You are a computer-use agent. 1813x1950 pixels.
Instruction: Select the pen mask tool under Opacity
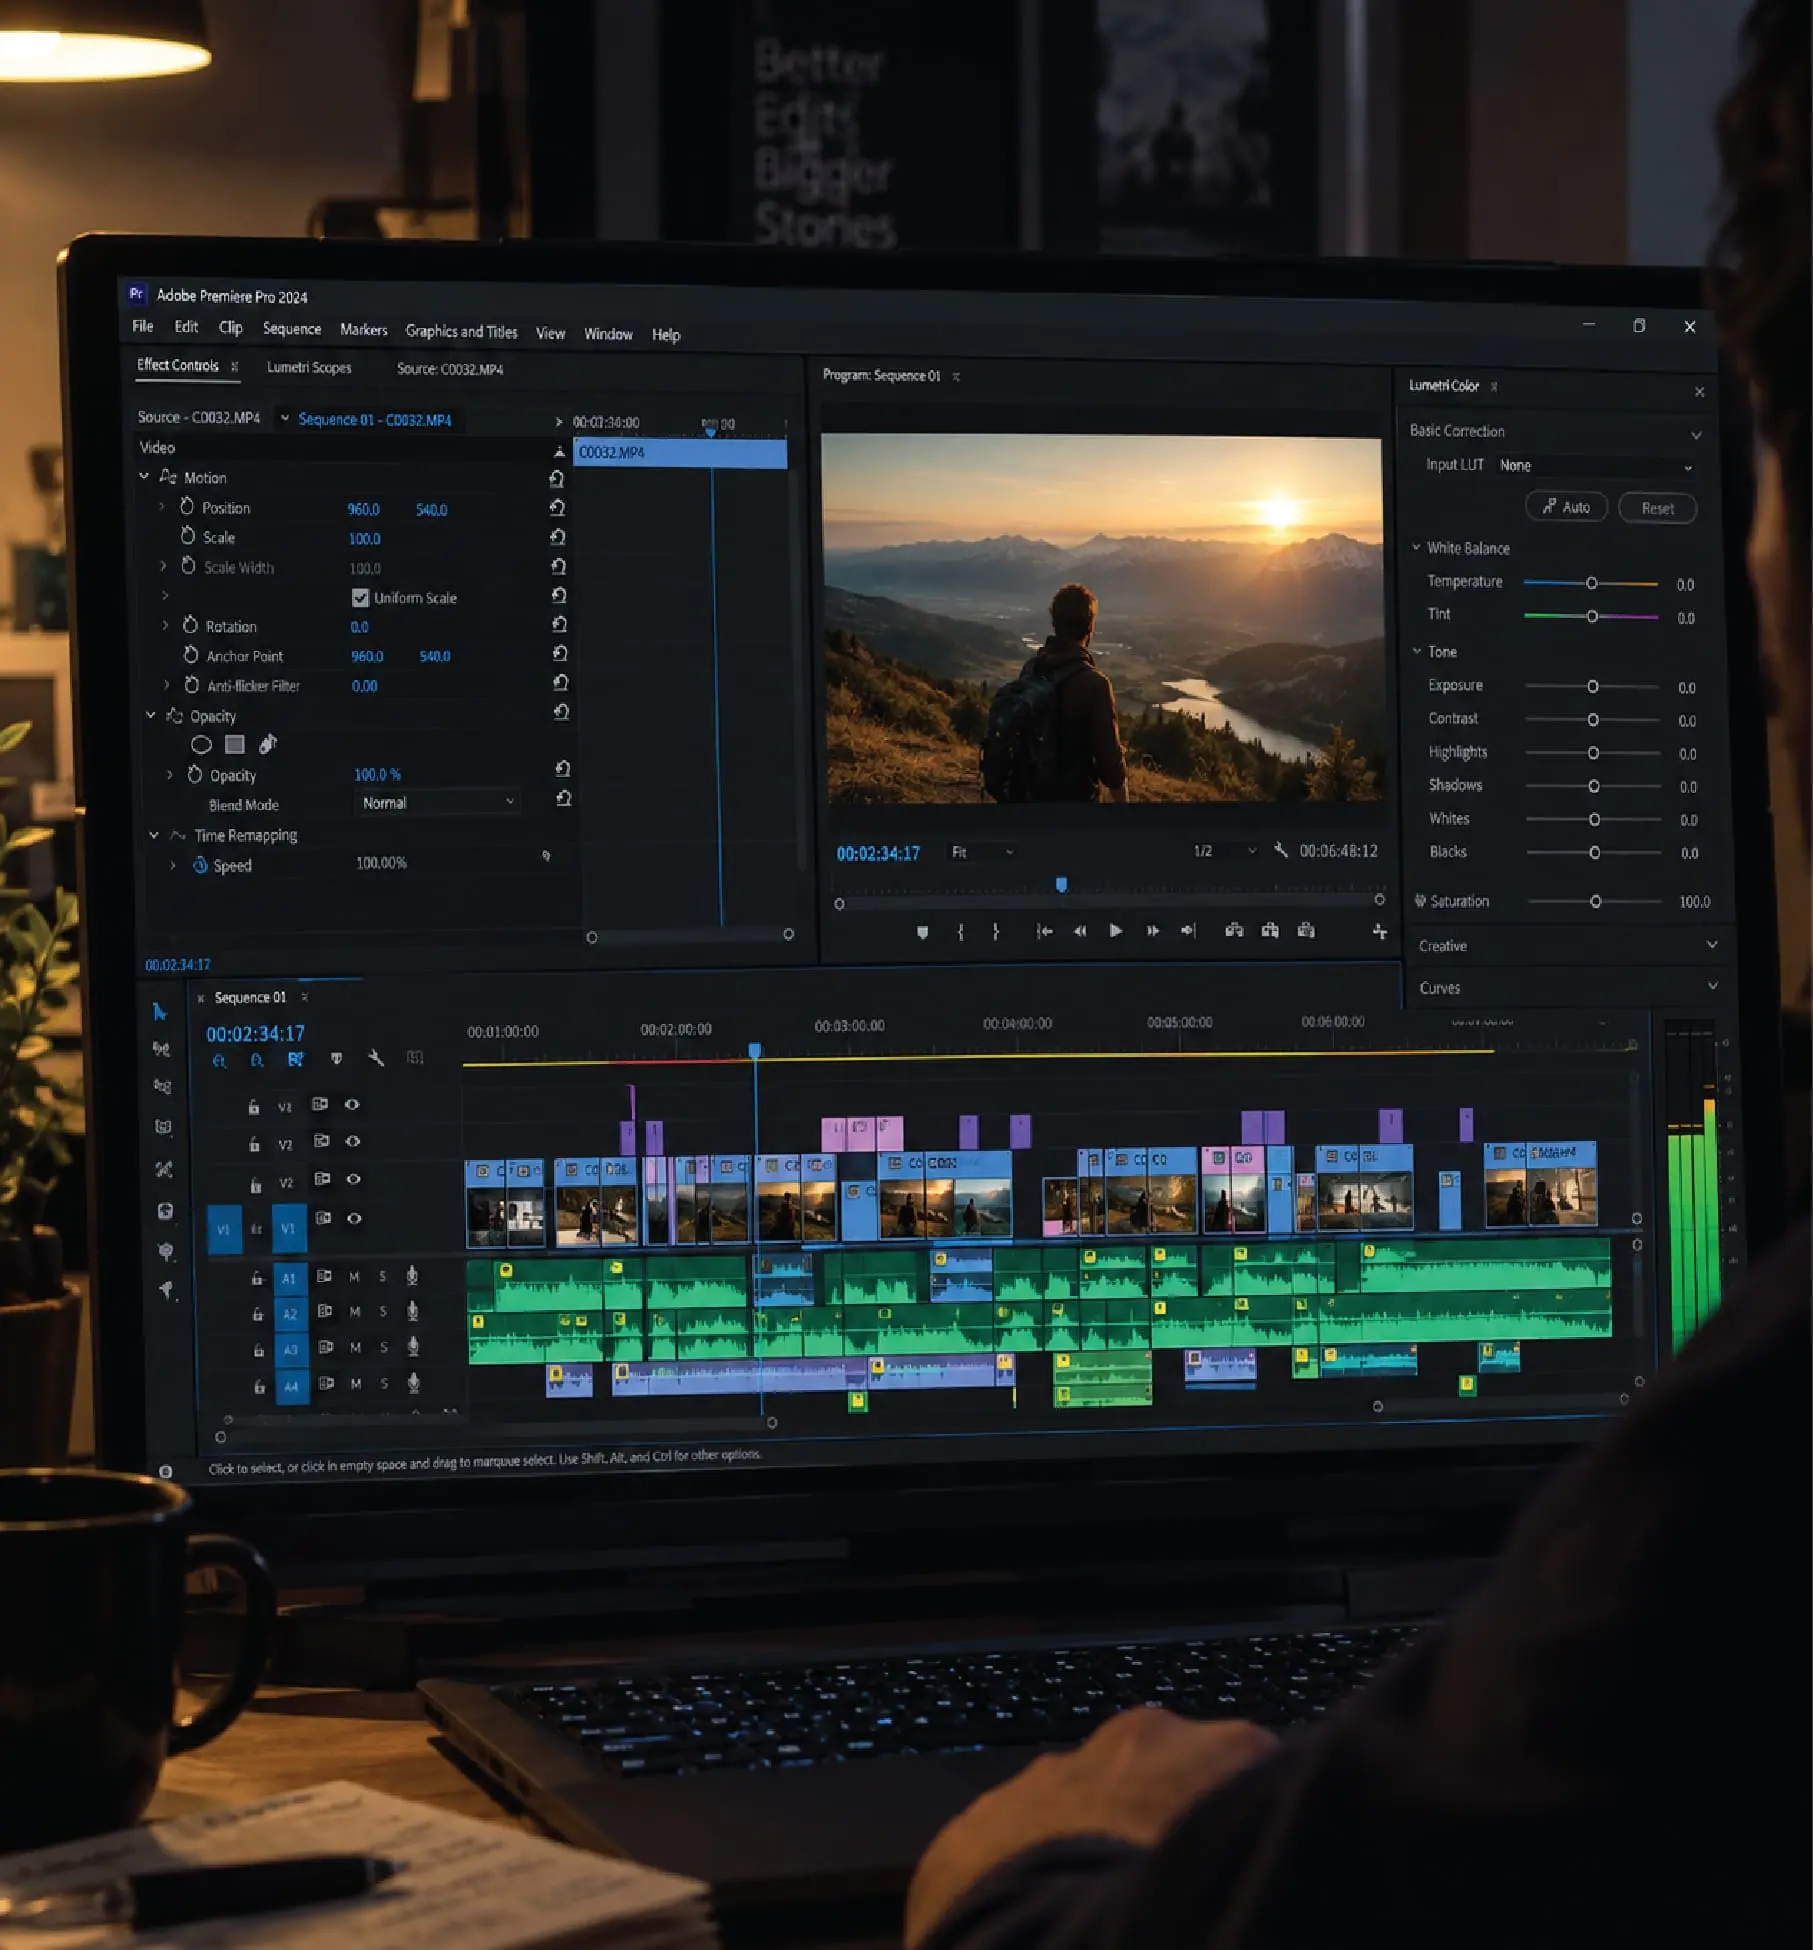click(x=268, y=744)
